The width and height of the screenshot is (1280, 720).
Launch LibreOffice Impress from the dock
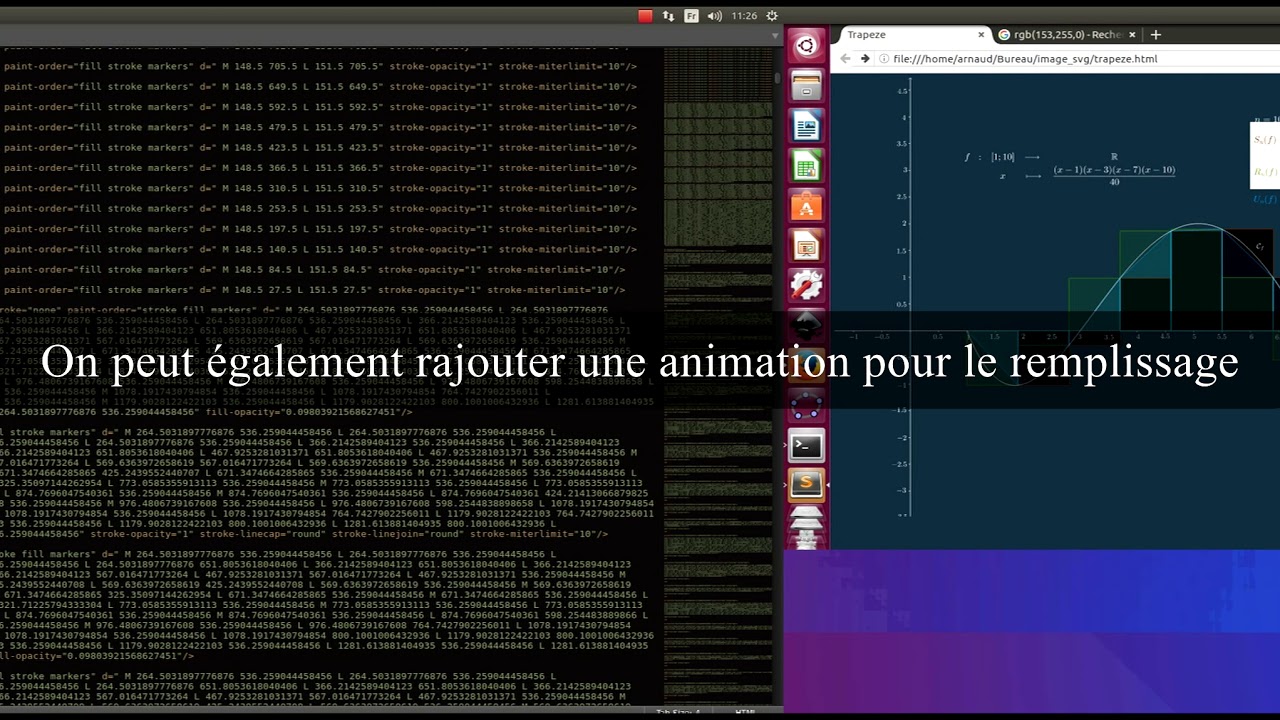(x=806, y=246)
